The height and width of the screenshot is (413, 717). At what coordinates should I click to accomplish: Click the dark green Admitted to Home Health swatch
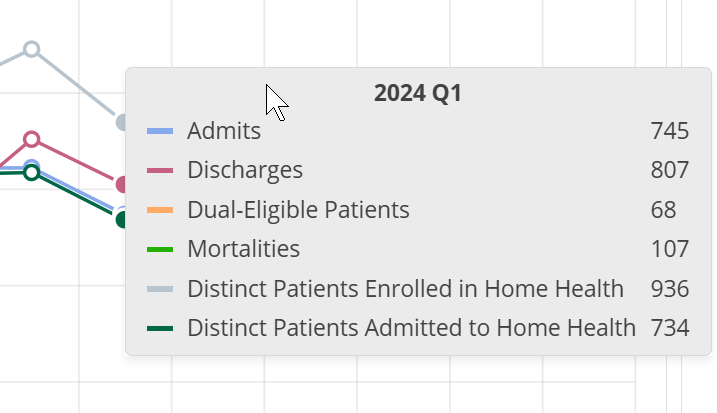pos(160,328)
